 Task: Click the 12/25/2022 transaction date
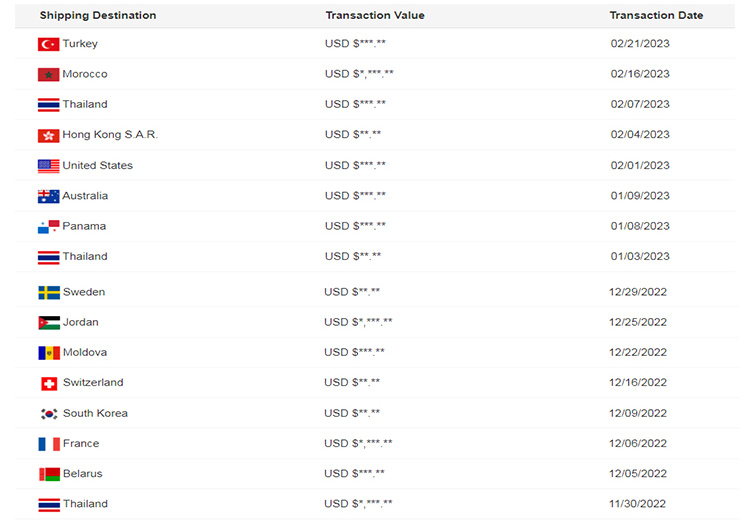(x=639, y=323)
